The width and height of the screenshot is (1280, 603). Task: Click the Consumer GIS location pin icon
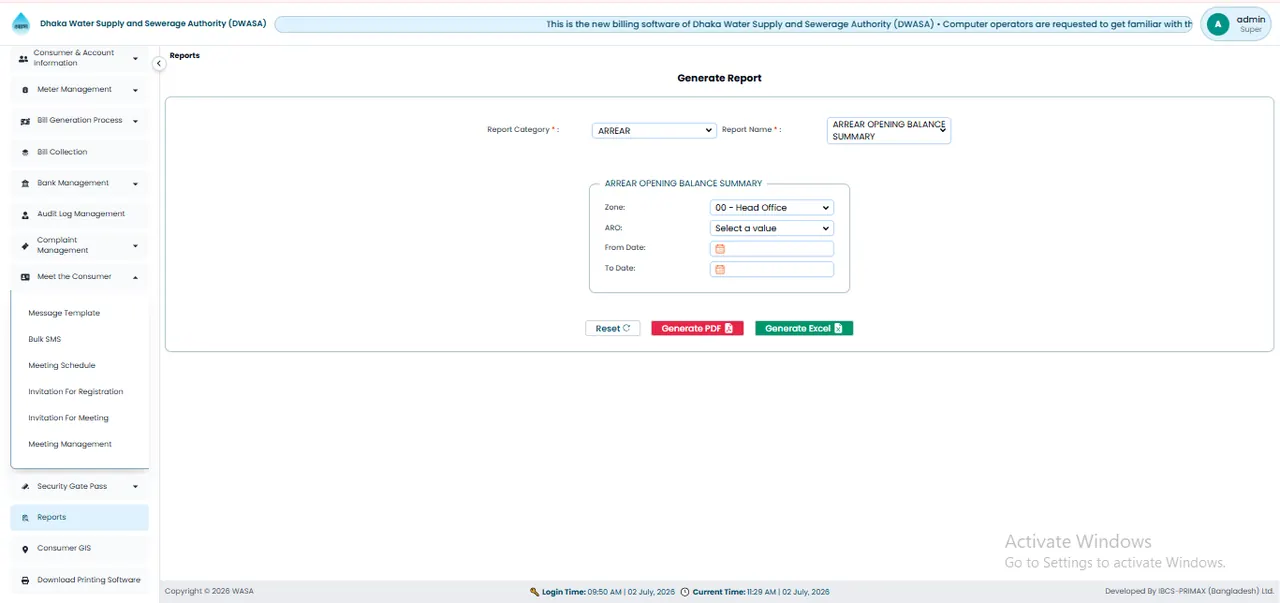pyautogui.click(x=25, y=549)
